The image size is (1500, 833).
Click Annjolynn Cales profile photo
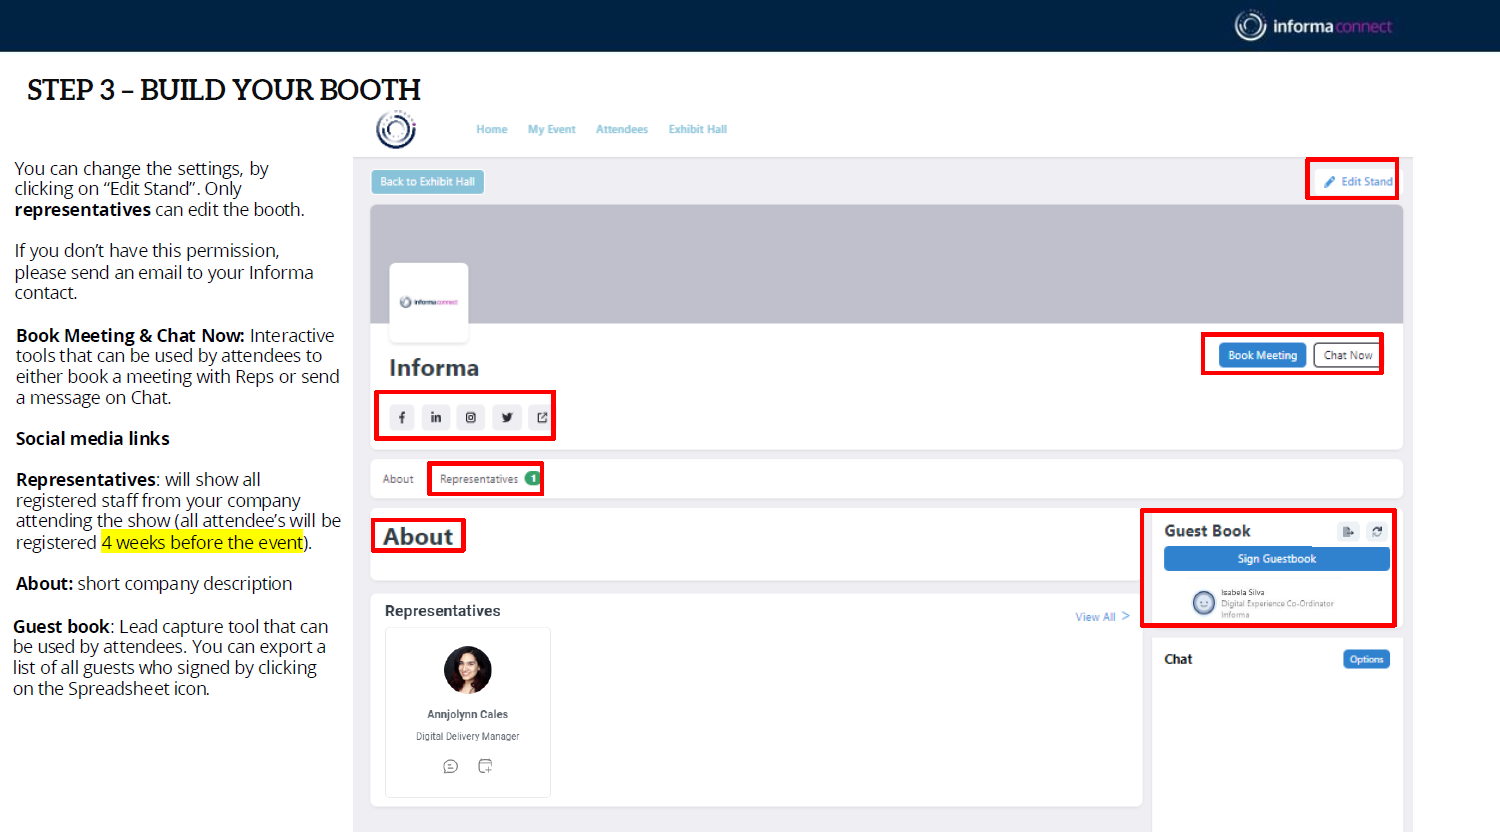click(x=468, y=670)
